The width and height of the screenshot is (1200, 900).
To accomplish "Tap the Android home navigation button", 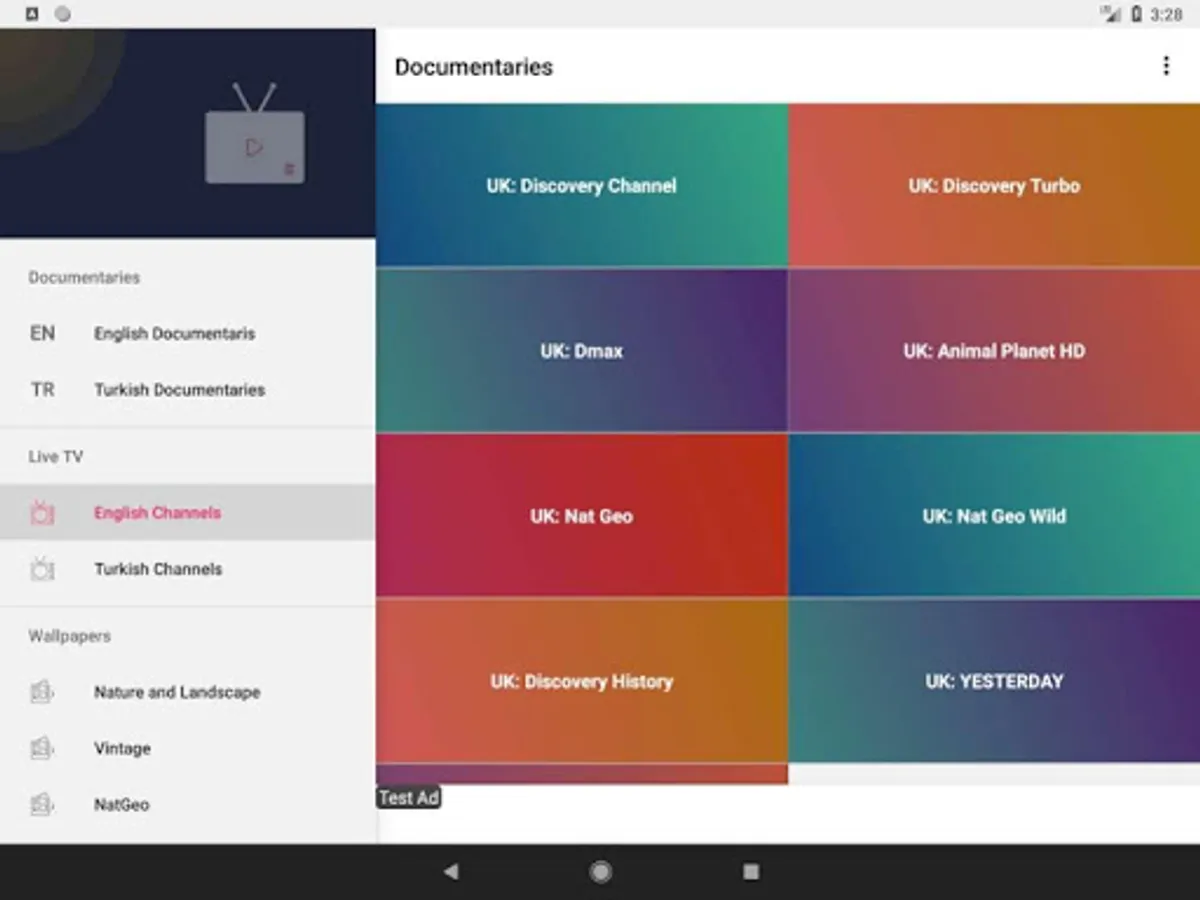I will click(x=600, y=872).
